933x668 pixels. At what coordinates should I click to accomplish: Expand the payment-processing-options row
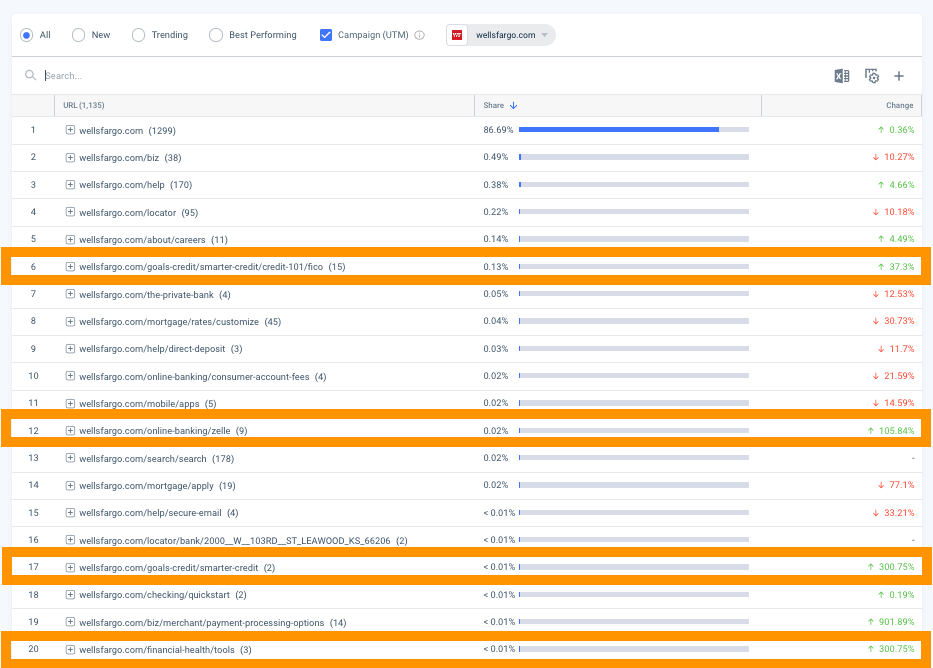pos(70,622)
